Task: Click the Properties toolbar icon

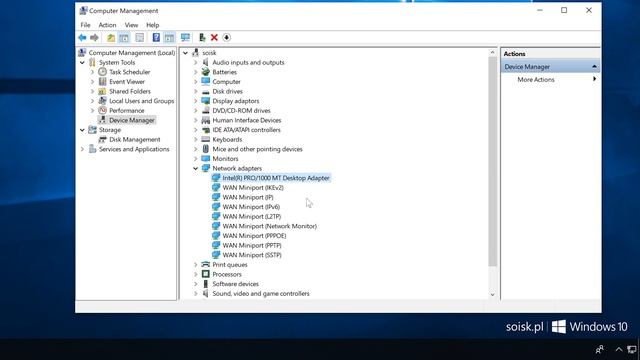Action: coord(140,38)
